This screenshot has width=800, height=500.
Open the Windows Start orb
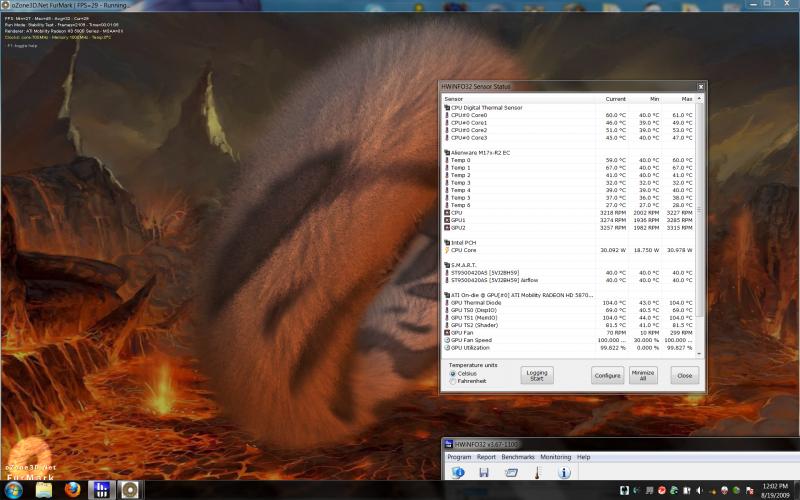click(x=13, y=490)
